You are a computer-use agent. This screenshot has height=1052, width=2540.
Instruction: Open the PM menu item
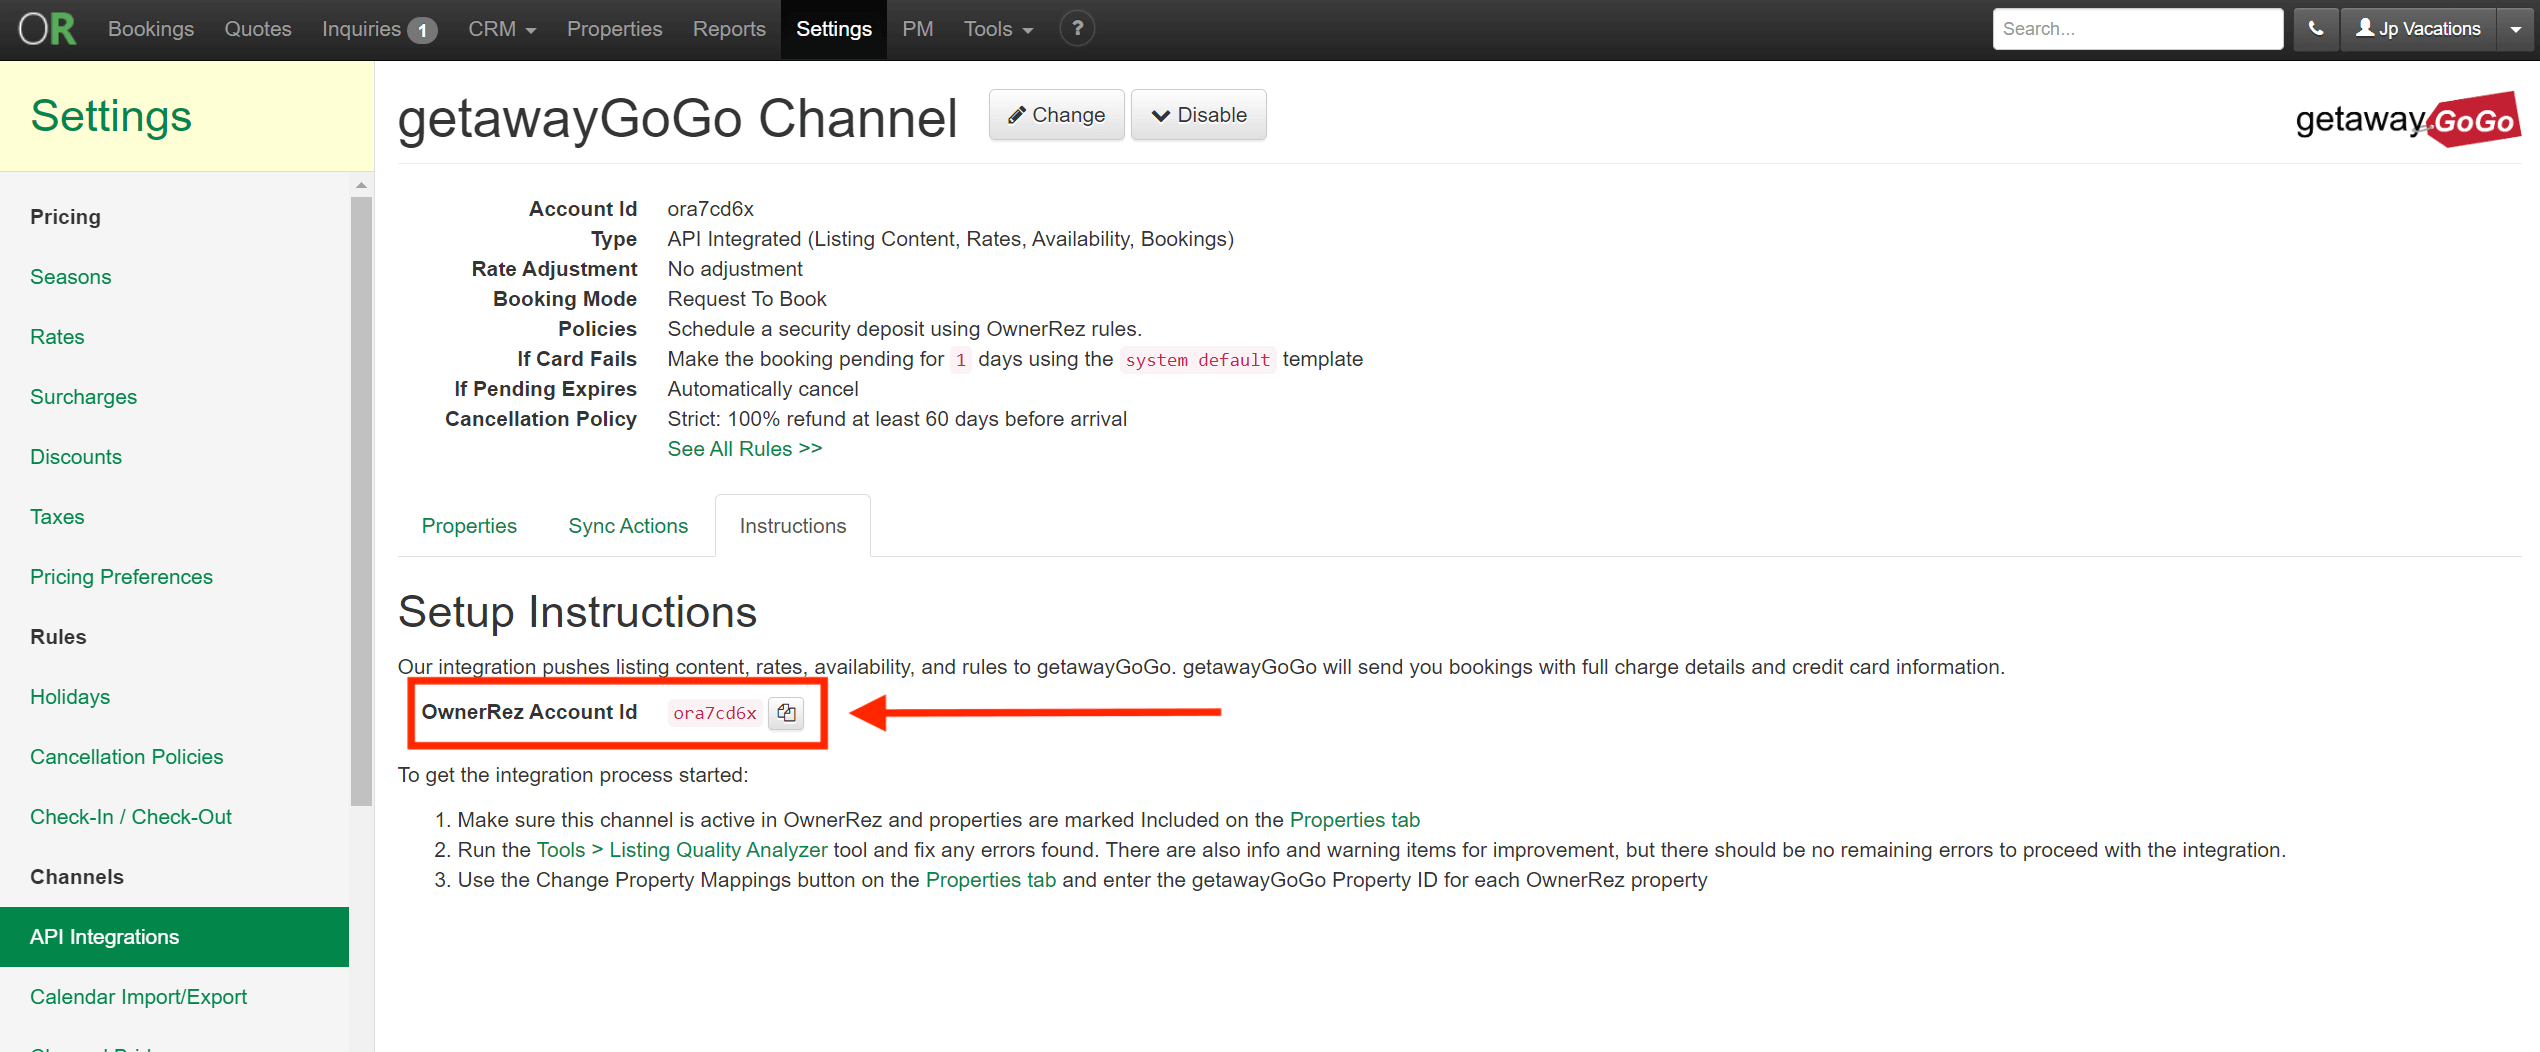[918, 29]
